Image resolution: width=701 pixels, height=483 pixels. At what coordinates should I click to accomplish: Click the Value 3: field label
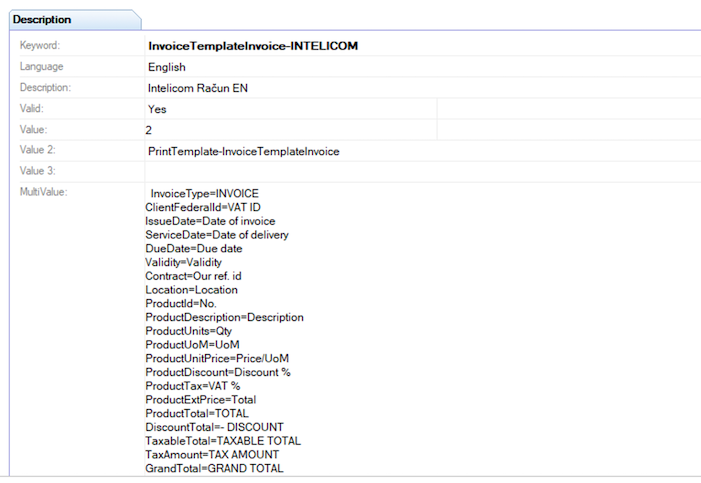pyautogui.click(x=38, y=170)
